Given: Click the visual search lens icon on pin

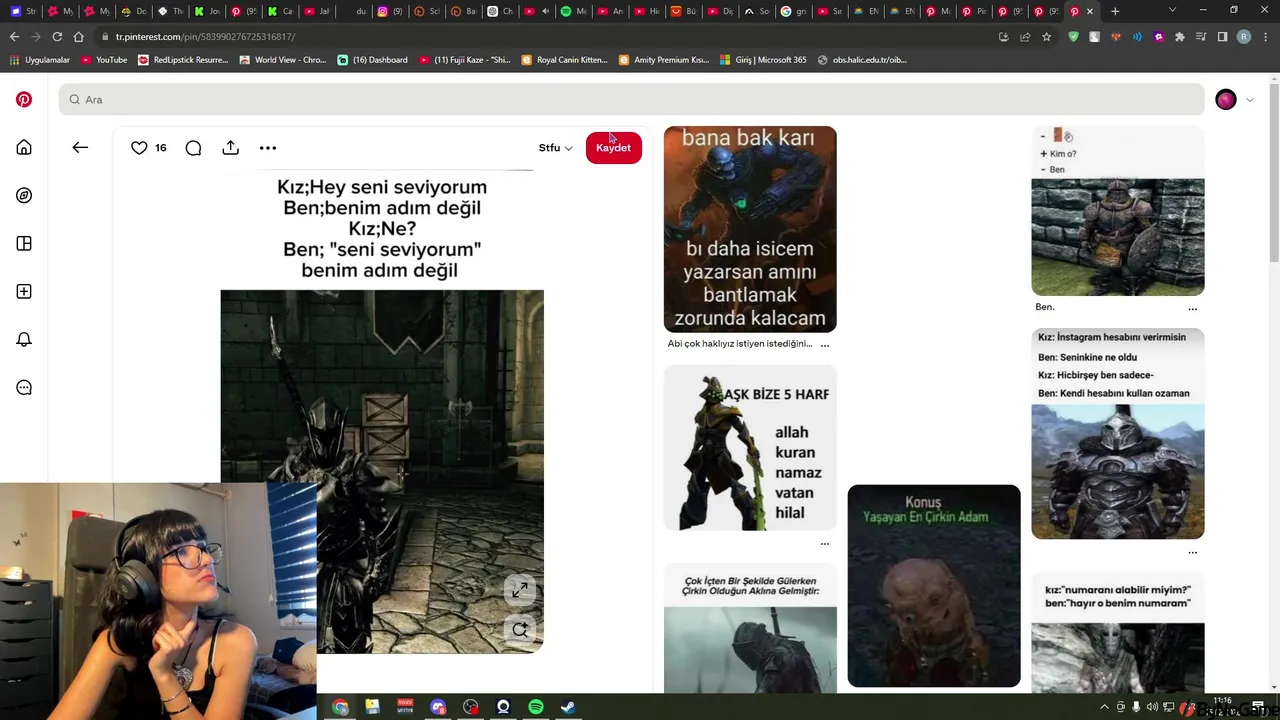Looking at the screenshot, I should click(520, 630).
